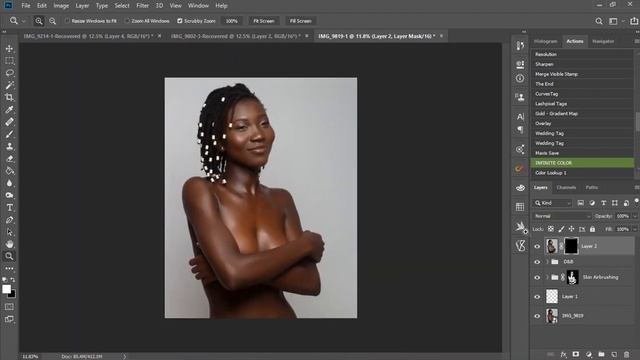
Task: Click the Fill Screen button
Action: click(x=300, y=21)
